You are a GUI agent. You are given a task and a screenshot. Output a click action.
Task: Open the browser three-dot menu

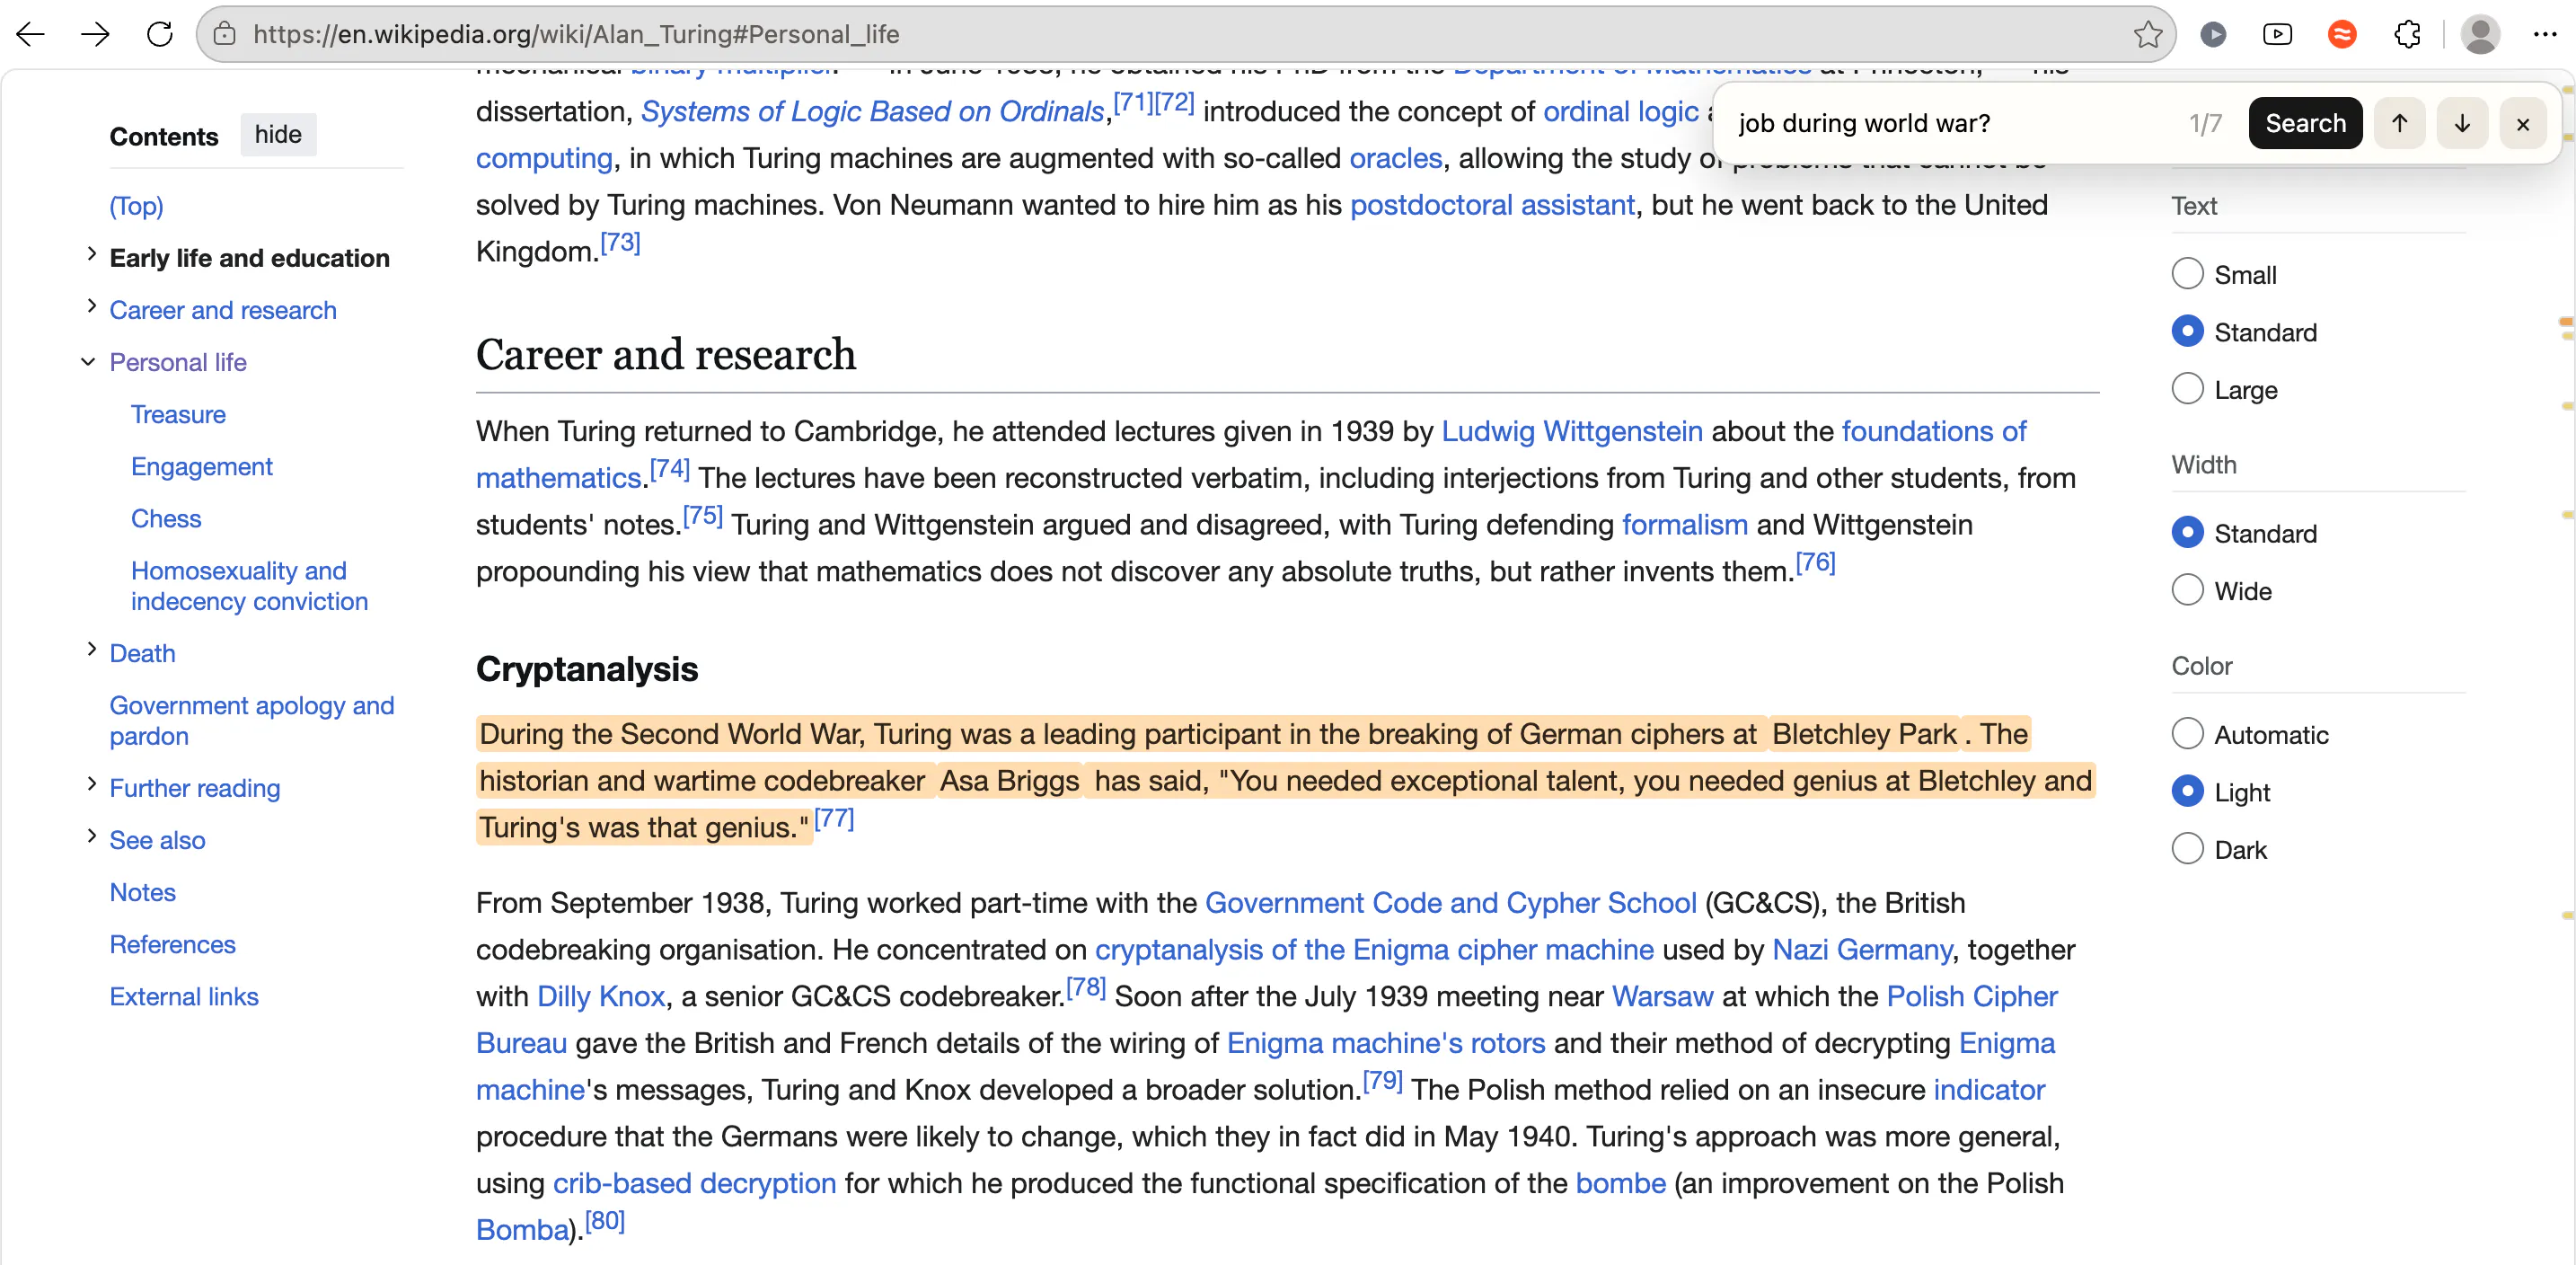(x=2544, y=34)
